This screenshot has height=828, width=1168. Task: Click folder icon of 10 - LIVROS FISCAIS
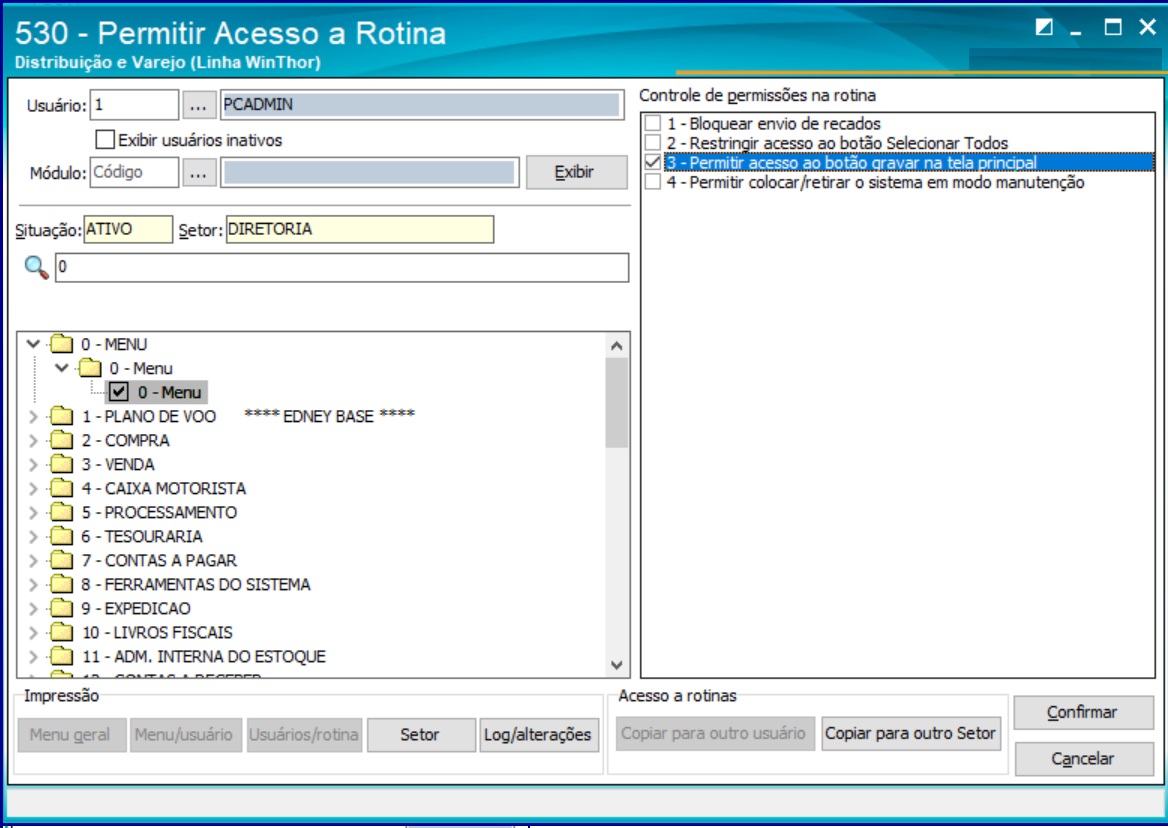61,632
